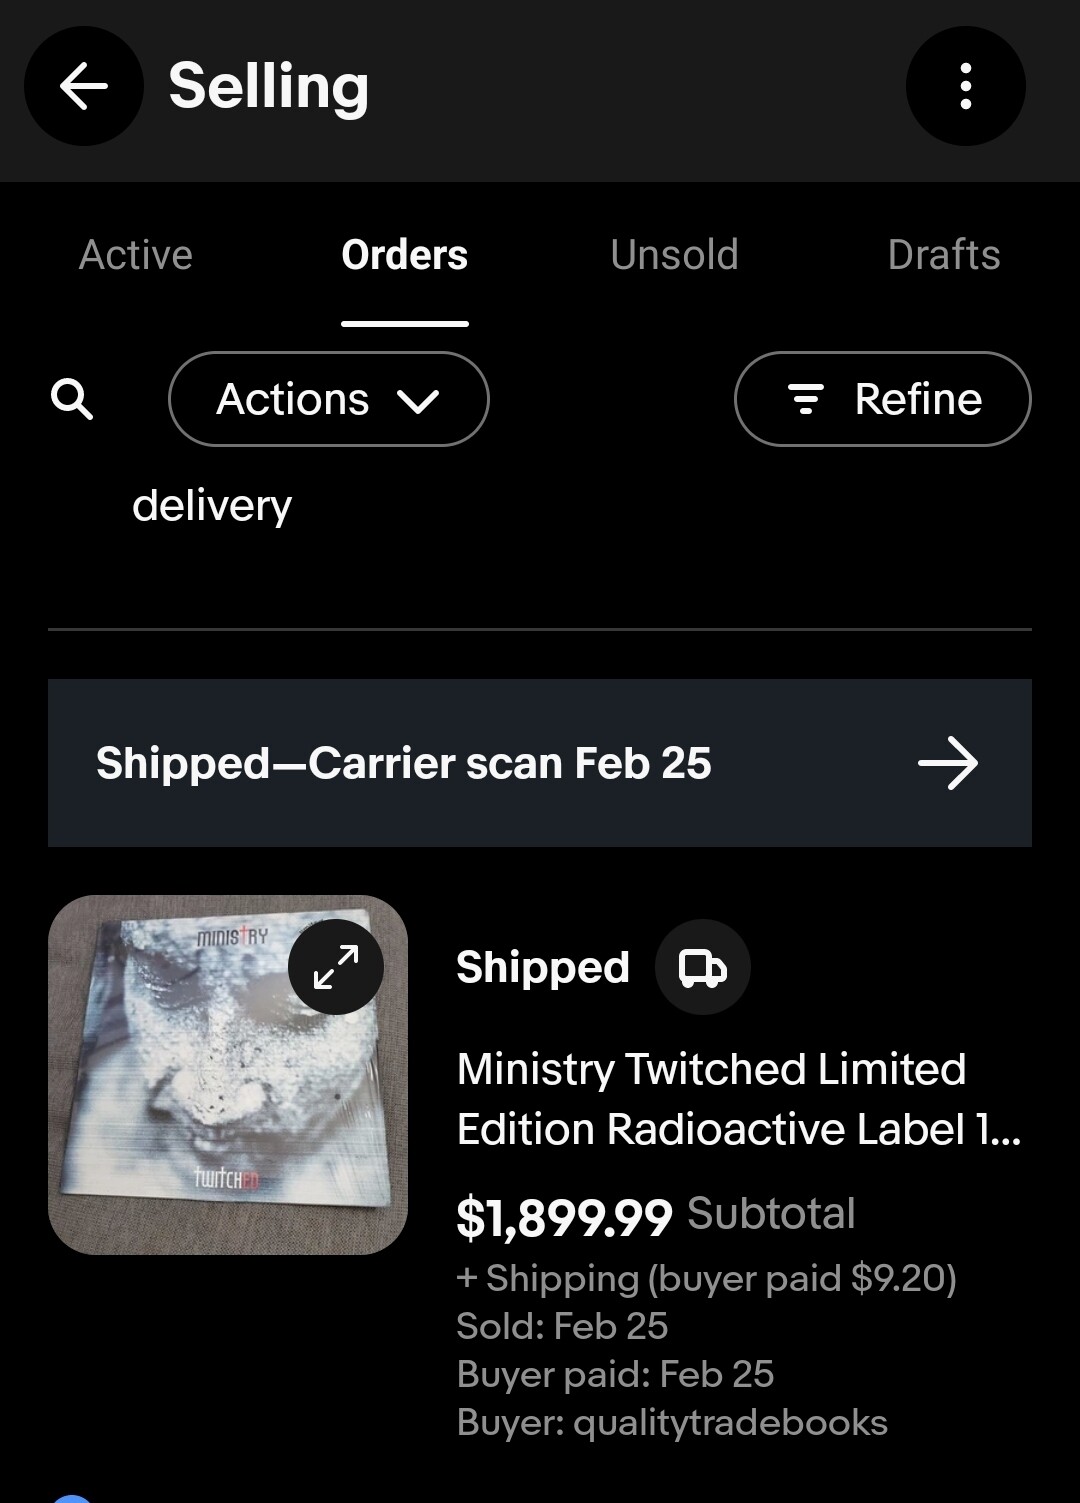Viewport: 1080px width, 1503px height.
Task: Expand the Ministry album photo
Action: [336, 966]
